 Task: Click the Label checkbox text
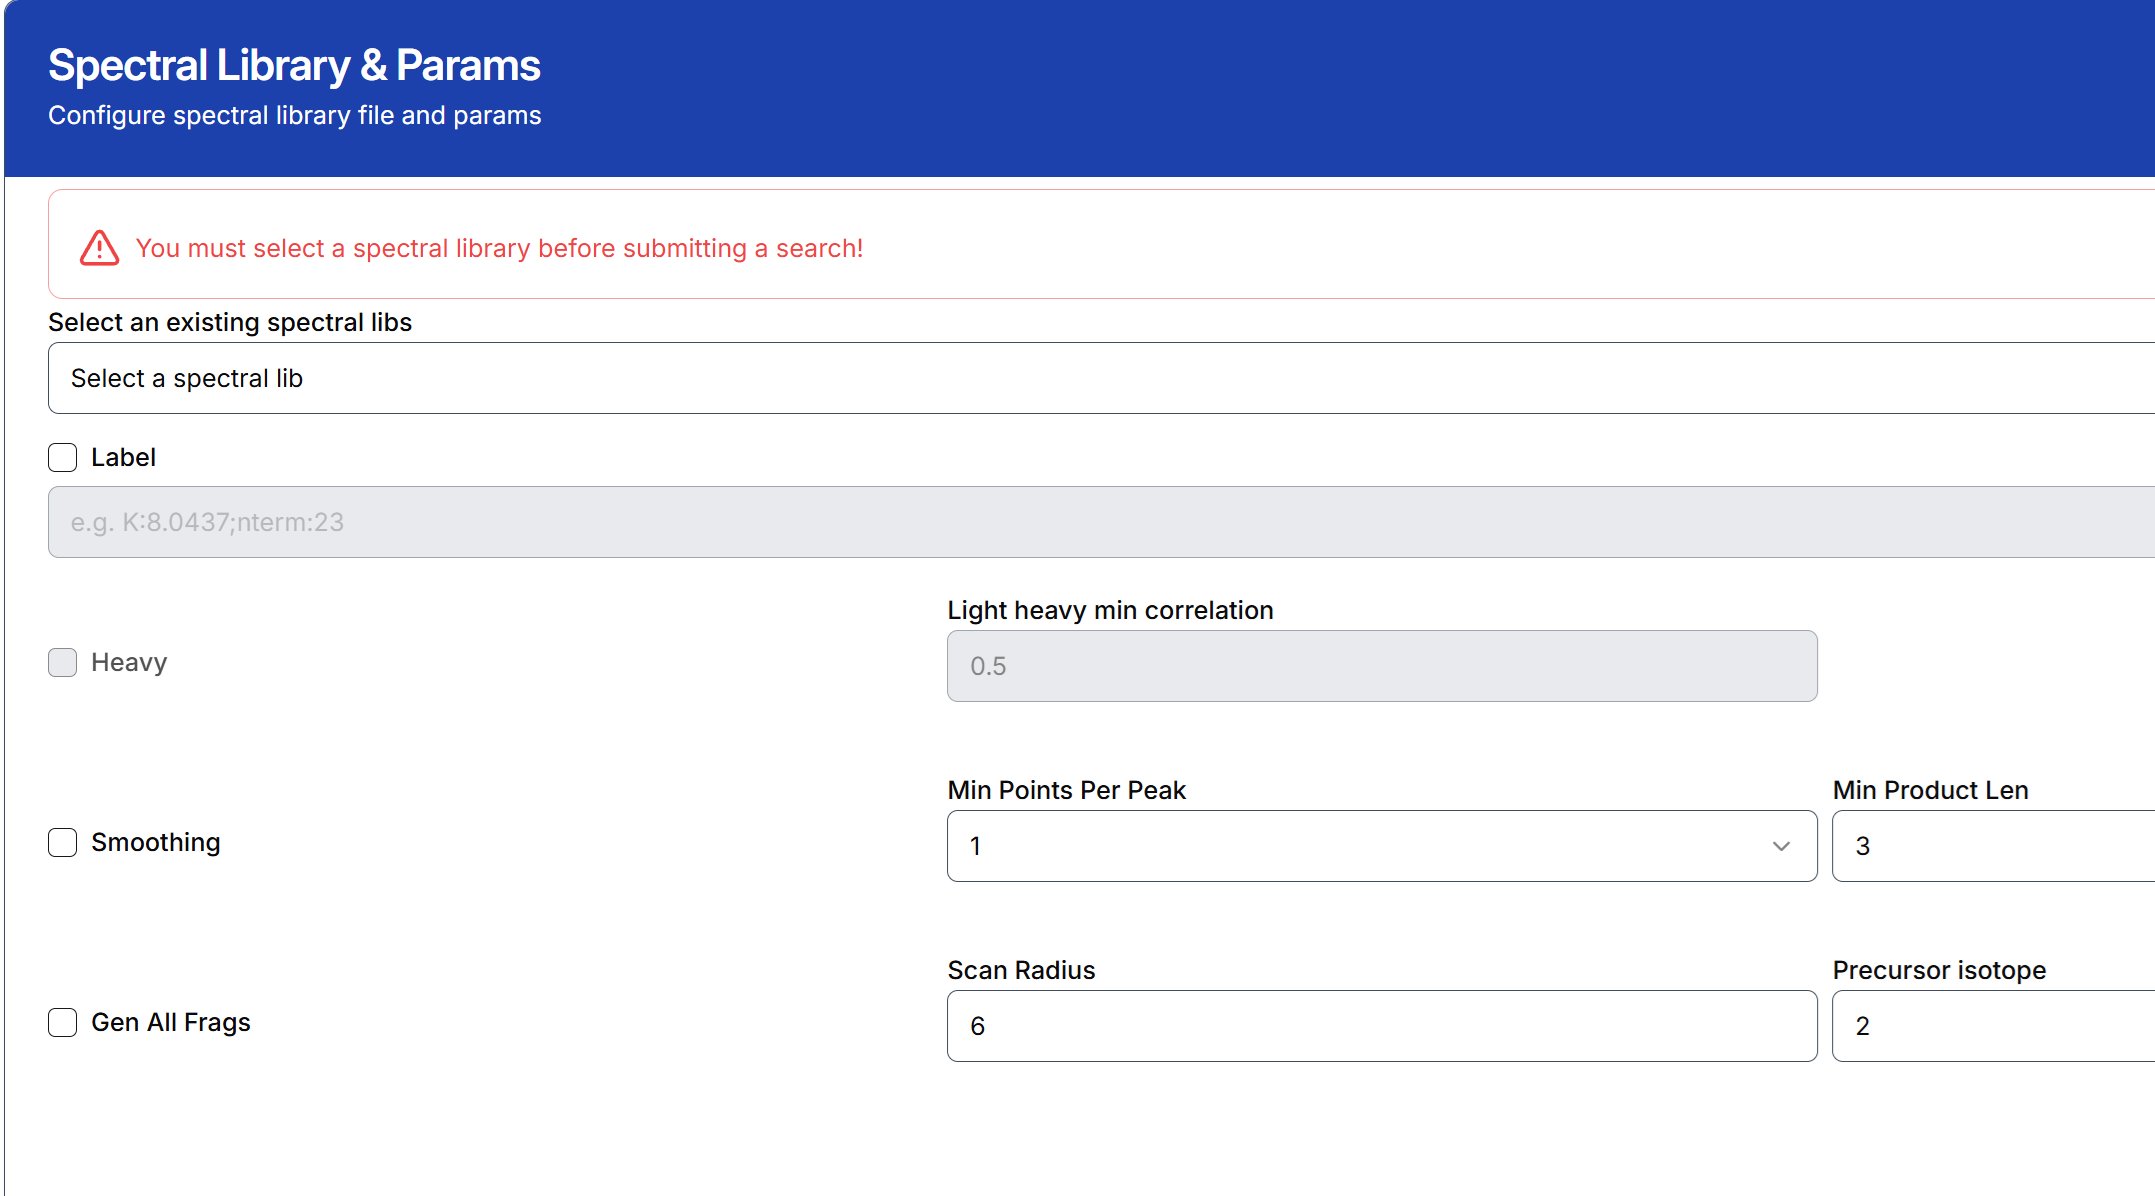point(123,458)
